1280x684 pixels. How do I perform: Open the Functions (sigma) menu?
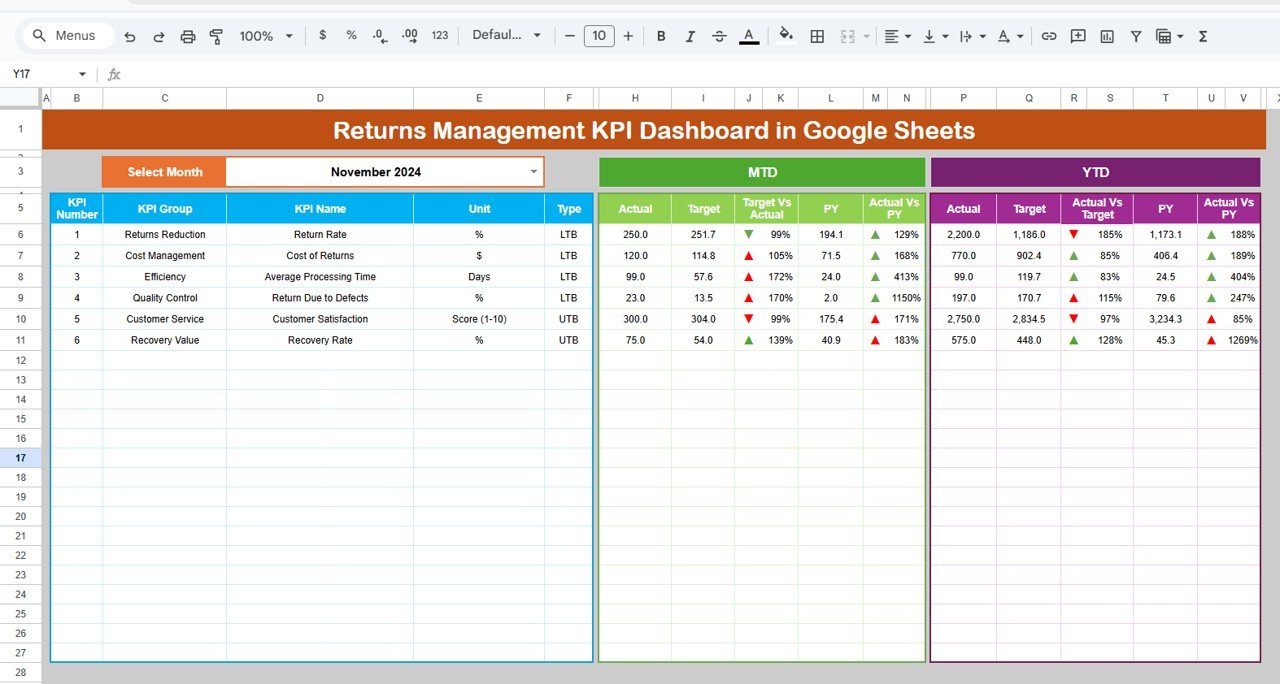[1202, 35]
